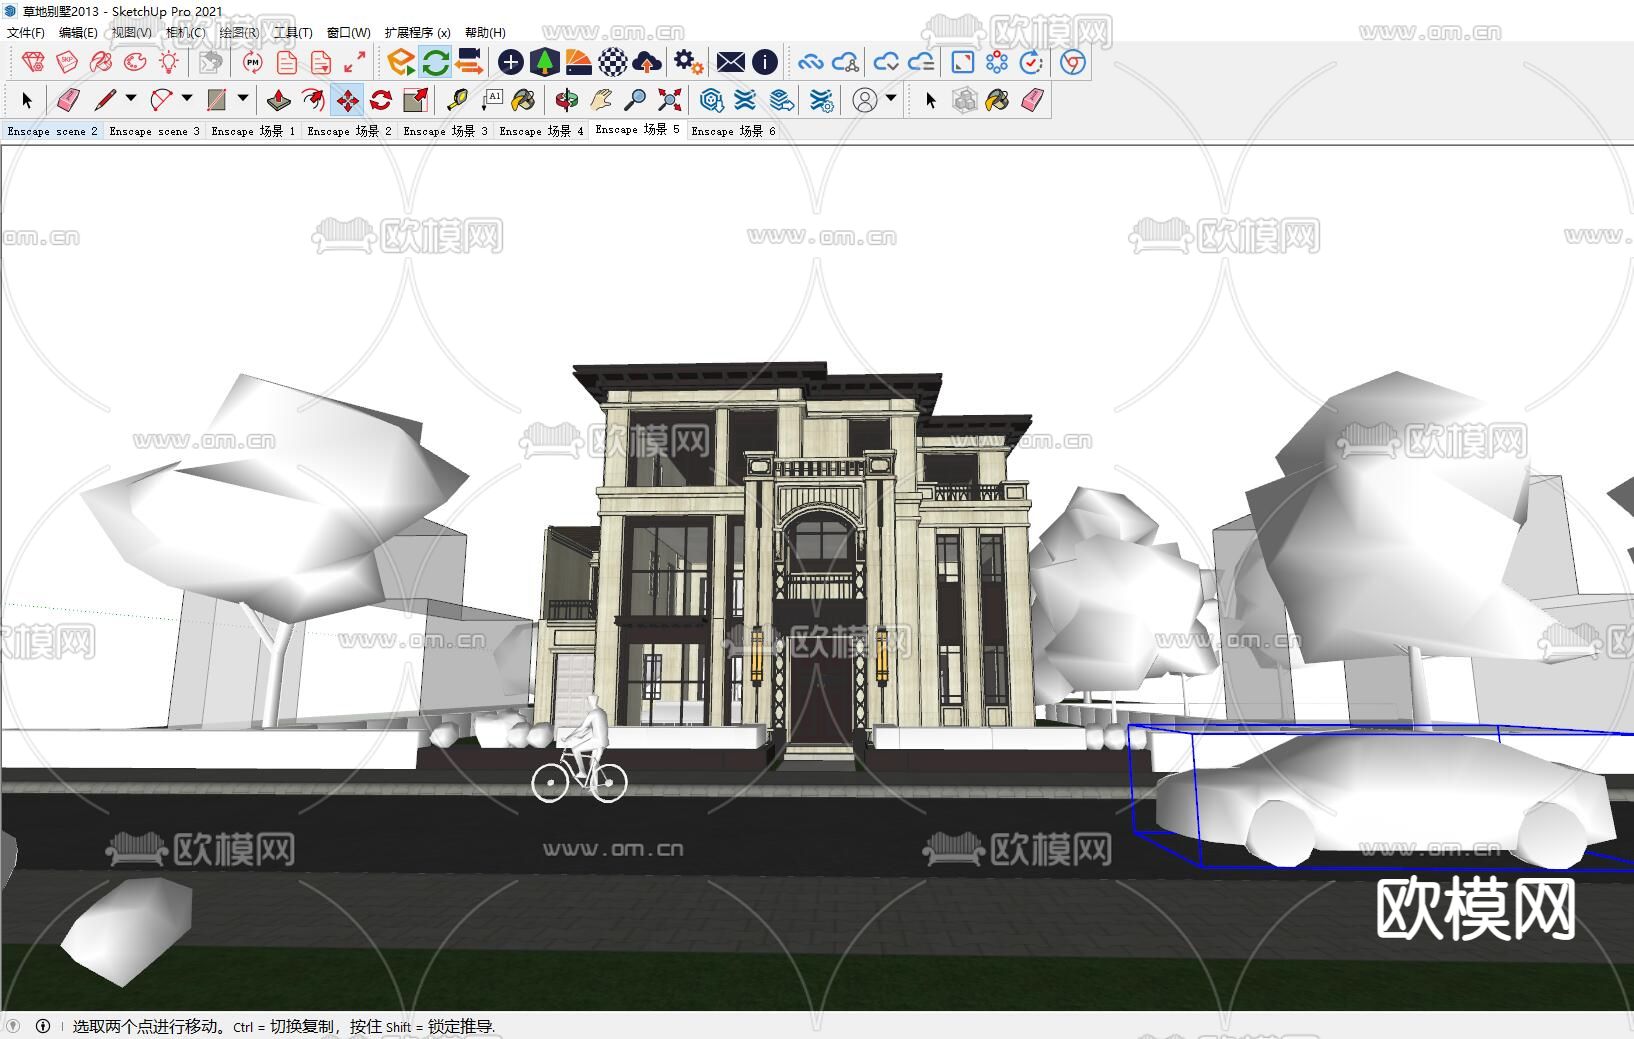Click the red paint palette icon
1634x1039 pixels.
(x=135, y=62)
